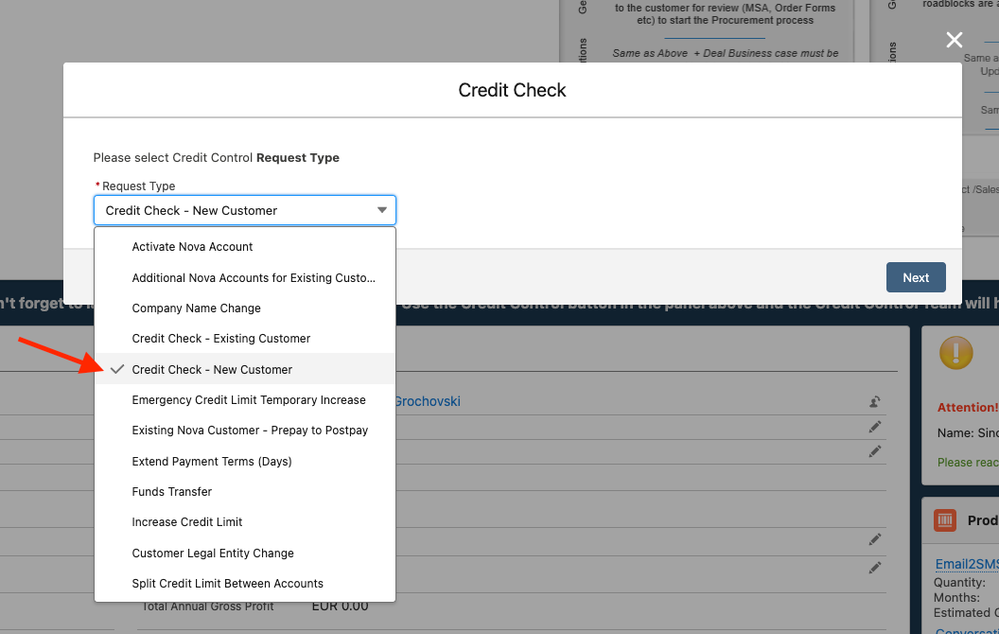Image resolution: width=999 pixels, height=634 pixels.
Task: Select Existing Nova Customer - Prepay to Postpay
Action: [x=245, y=431]
